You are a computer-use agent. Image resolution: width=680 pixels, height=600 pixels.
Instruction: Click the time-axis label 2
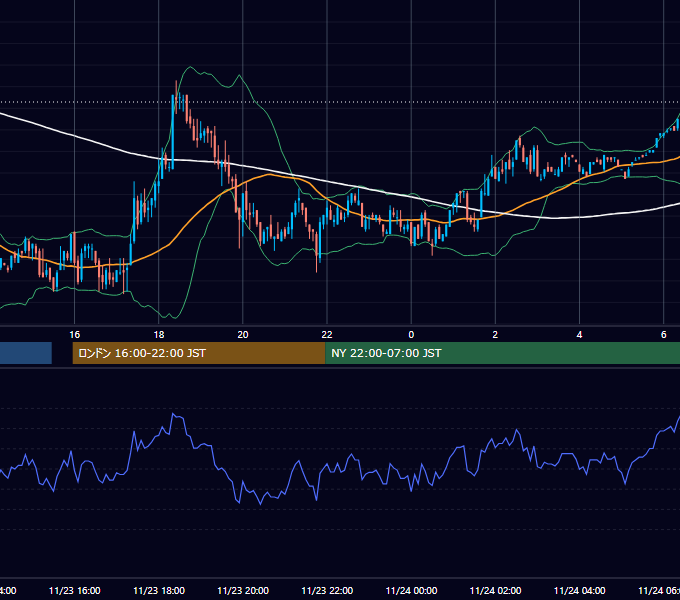click(x=495, y=334)
